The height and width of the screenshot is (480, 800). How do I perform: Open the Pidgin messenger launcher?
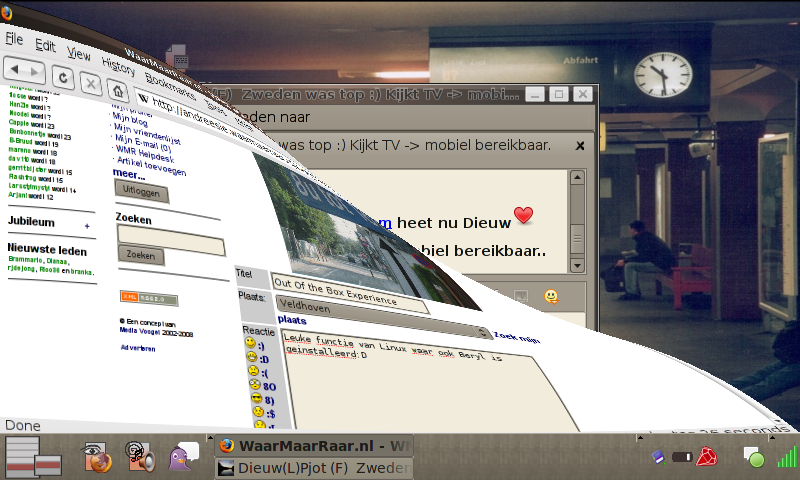pyautogui.click(x=183, y=457)
